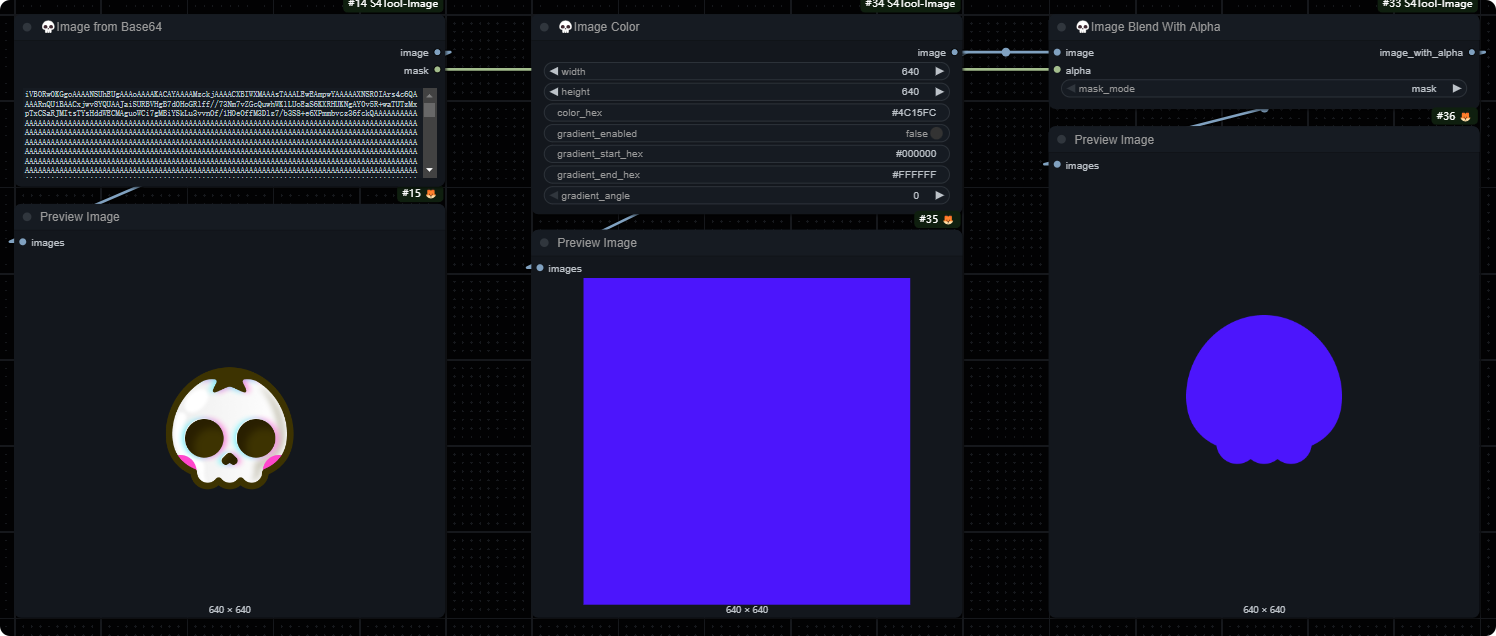This screenshot has width=1496, height=636.
Task: Increase width with the right arrow
Action: click(x=939, y=72)
